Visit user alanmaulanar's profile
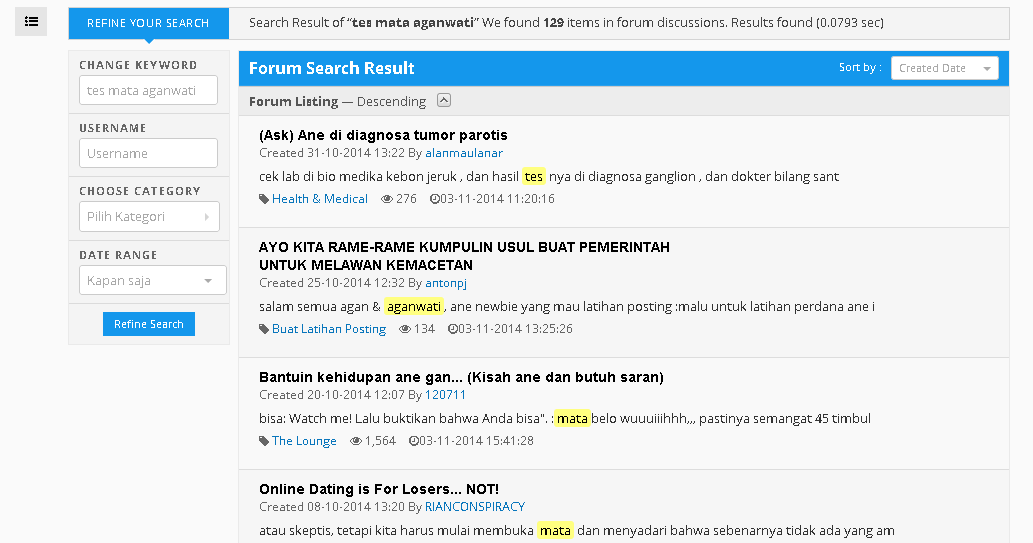Image resolution: width=1033 pixels, height=543 pixels. pyautogui.click(x=464, y=153)
